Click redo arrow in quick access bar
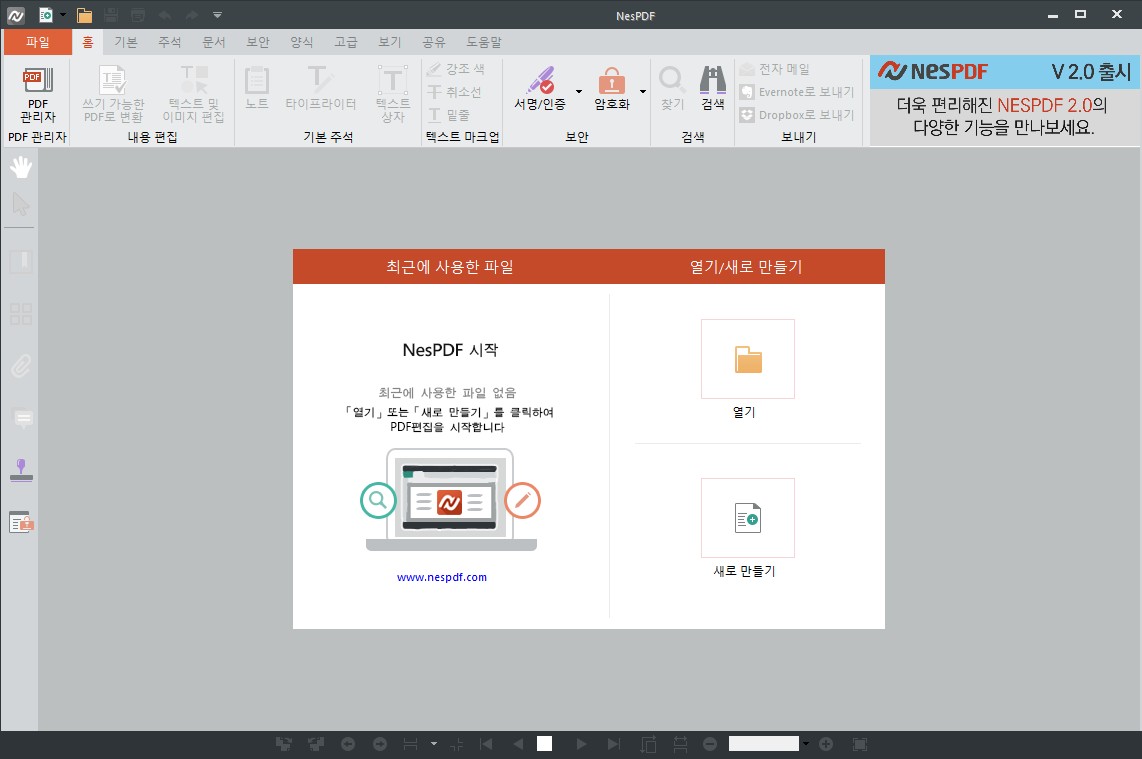Image resolution: width=1142 pixels, height=759 pixels. point(191,15)
